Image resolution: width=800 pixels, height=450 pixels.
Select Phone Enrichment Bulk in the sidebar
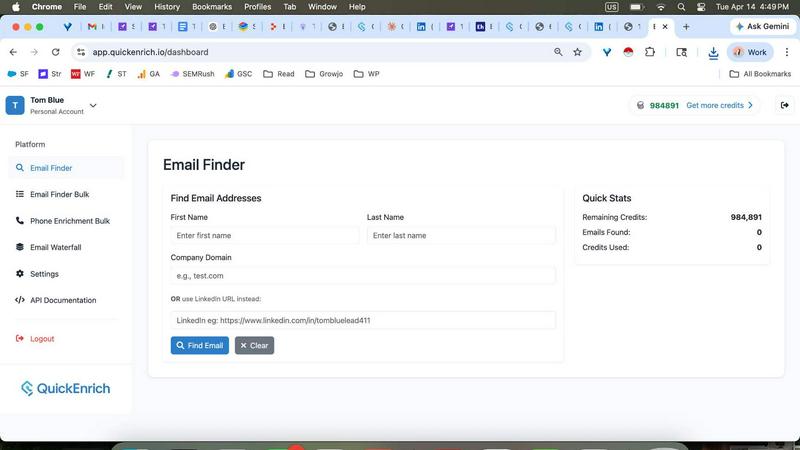point(69,221)
